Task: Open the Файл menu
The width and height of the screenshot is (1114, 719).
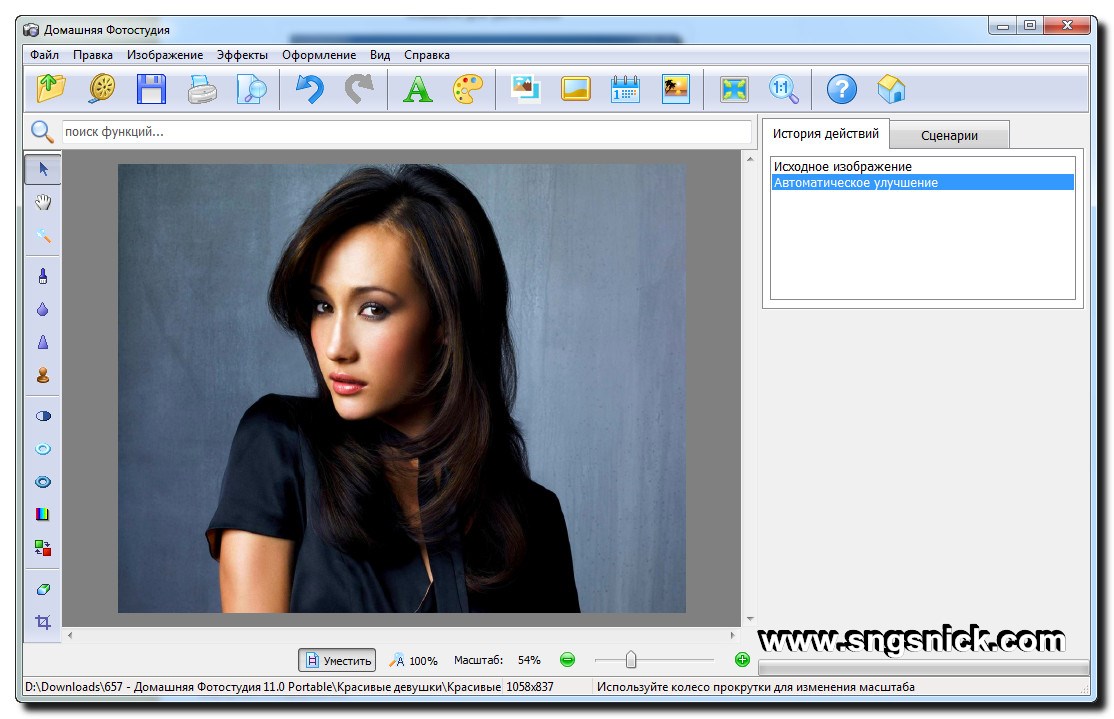Action: point(44,55)
